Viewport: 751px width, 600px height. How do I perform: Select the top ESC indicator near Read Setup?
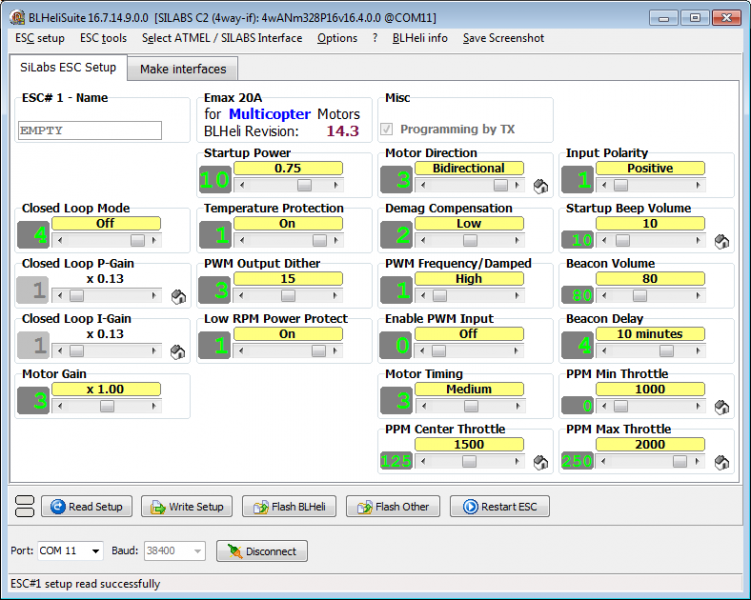coord(25,500)
